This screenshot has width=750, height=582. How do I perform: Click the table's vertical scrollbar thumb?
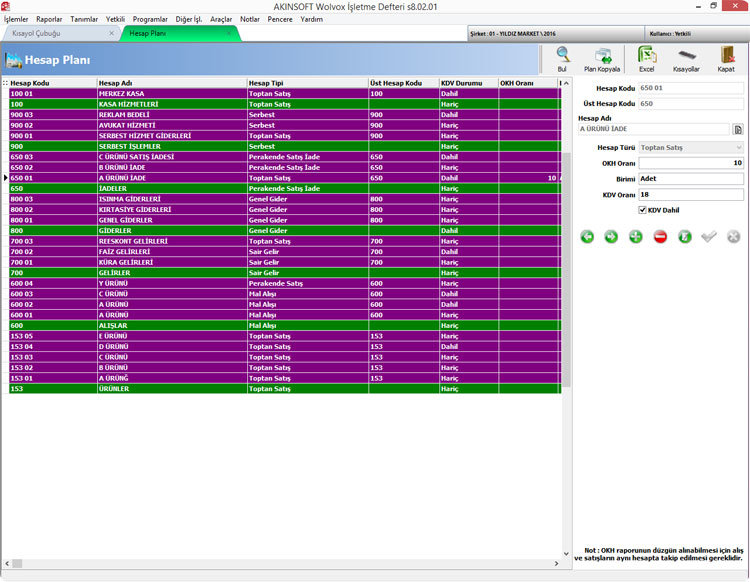click(566, 270)
